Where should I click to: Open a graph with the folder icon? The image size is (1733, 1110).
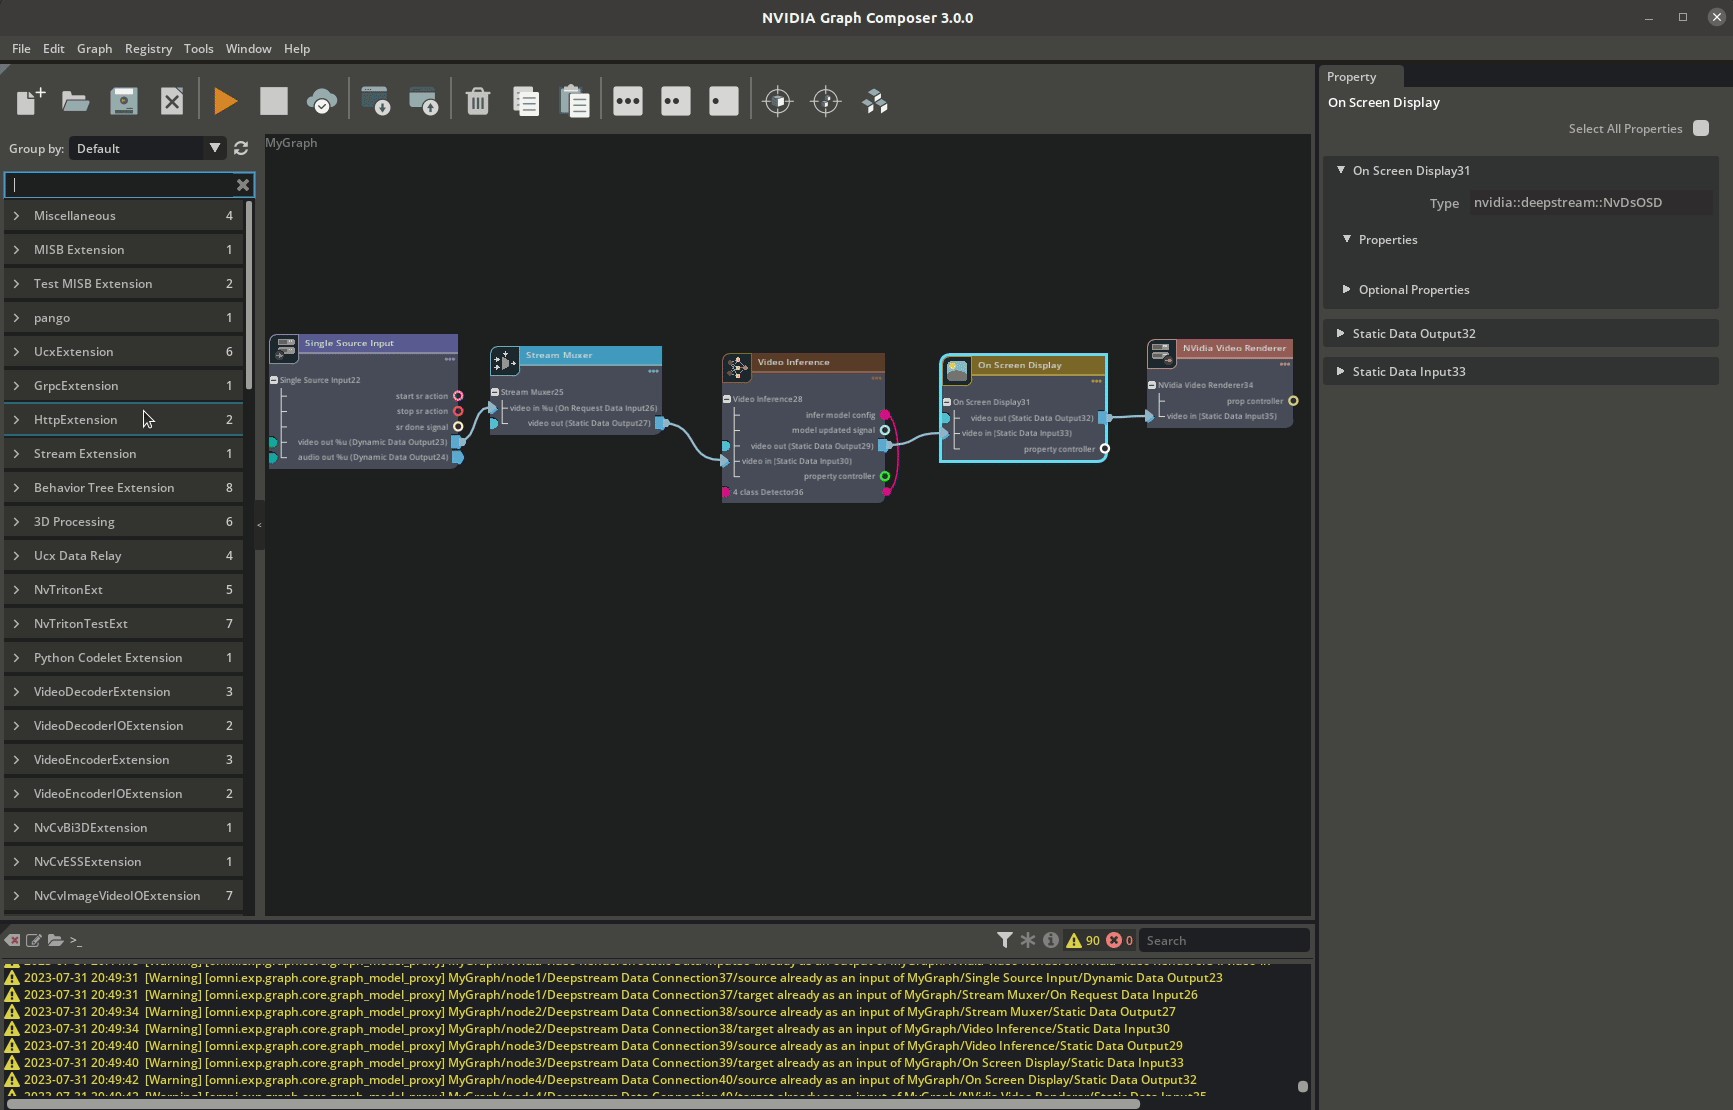(x=76, y=101)
